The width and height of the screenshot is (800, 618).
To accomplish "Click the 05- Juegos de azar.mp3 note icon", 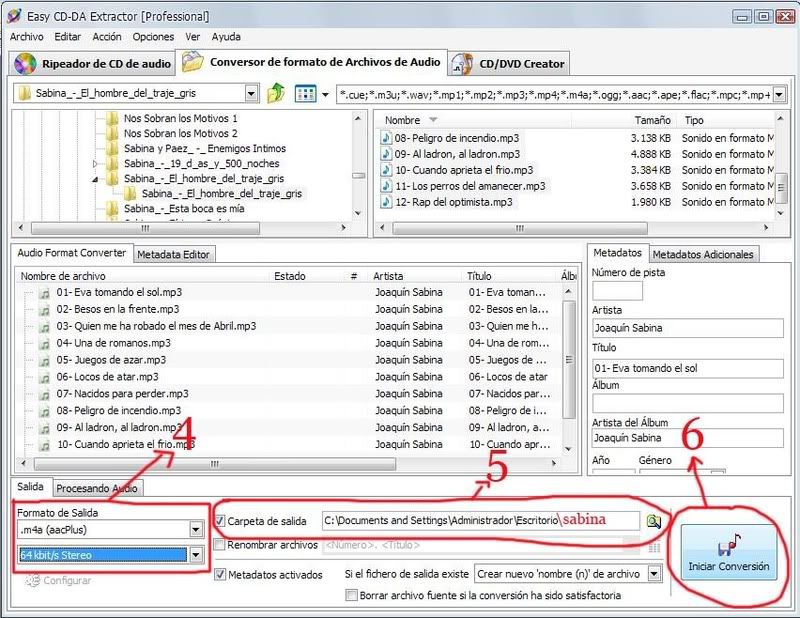I will tap(45, 360).
